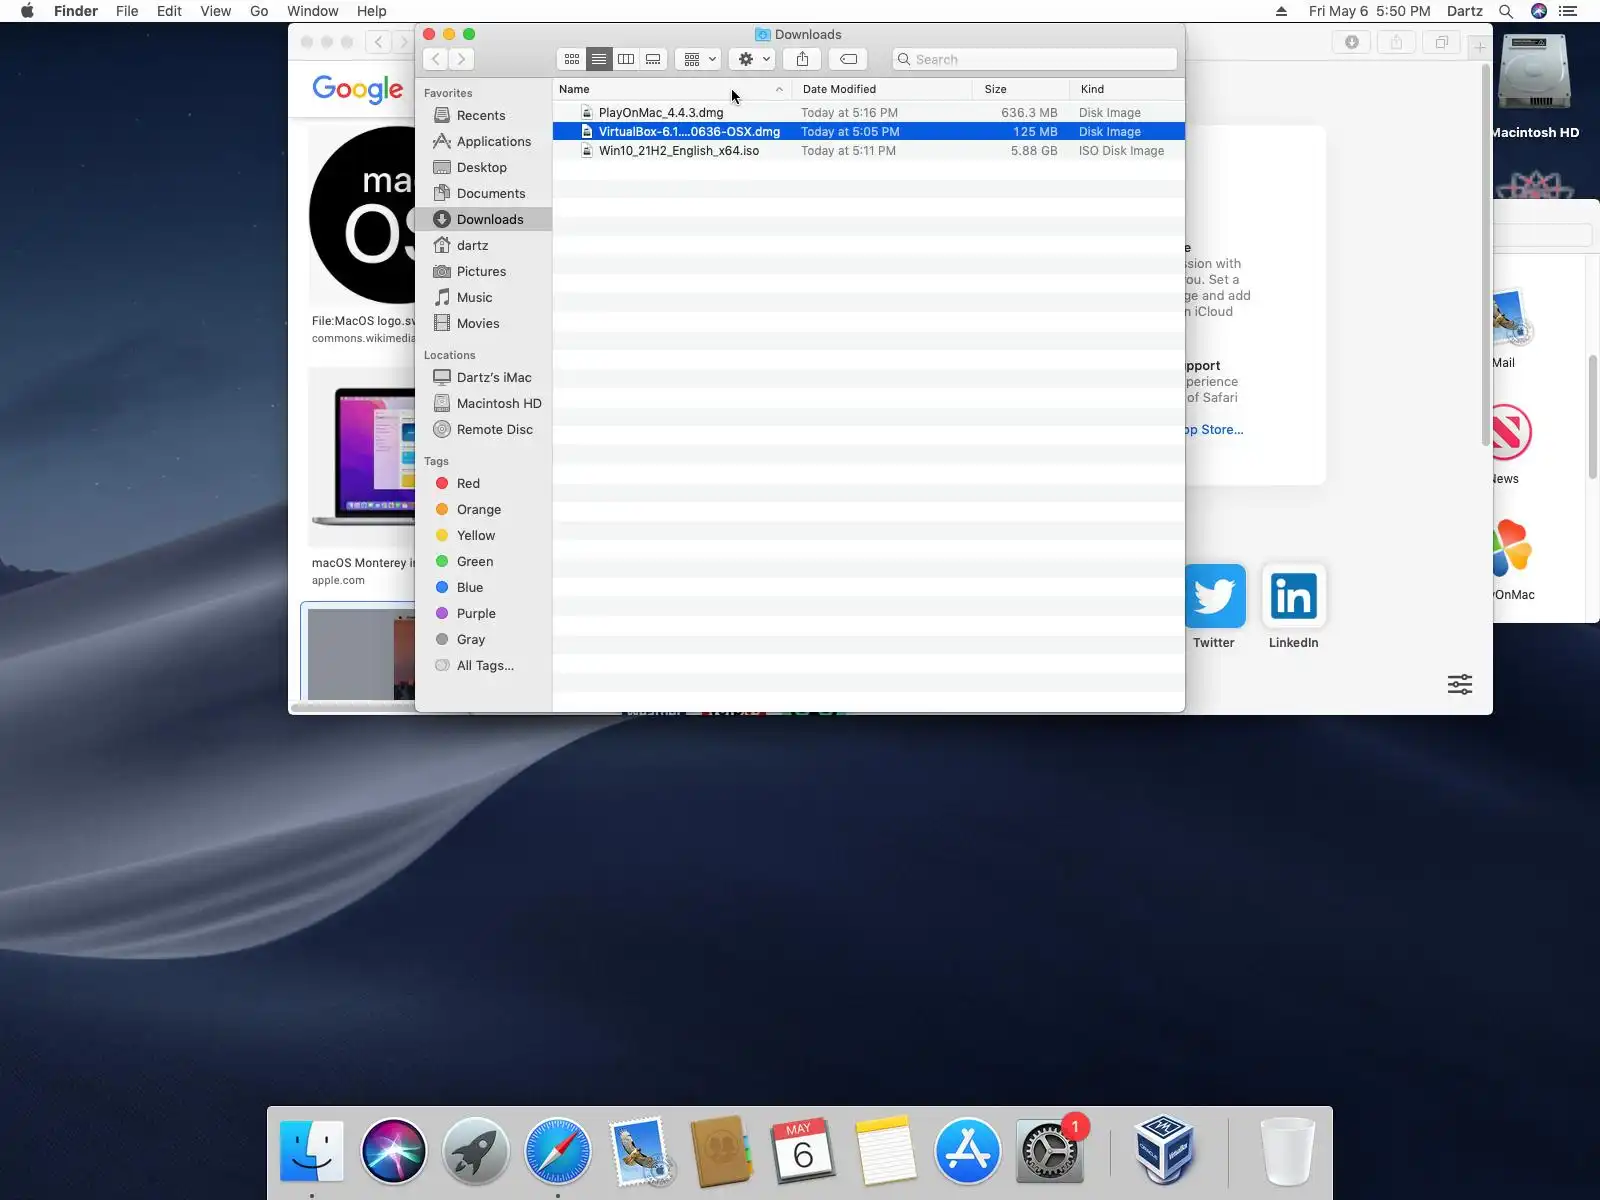Open Music folder in sidebar
Screen dimensions: 1600x1200
(x=484, y=297)
